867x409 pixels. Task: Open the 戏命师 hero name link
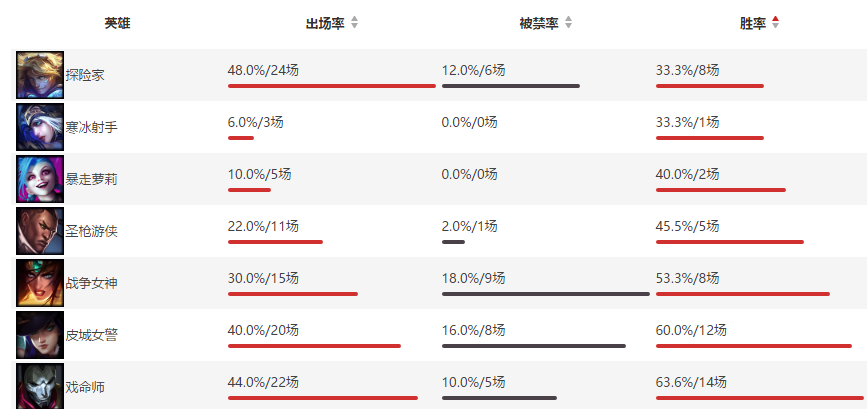pyautogui.click(x=85, y=387)
